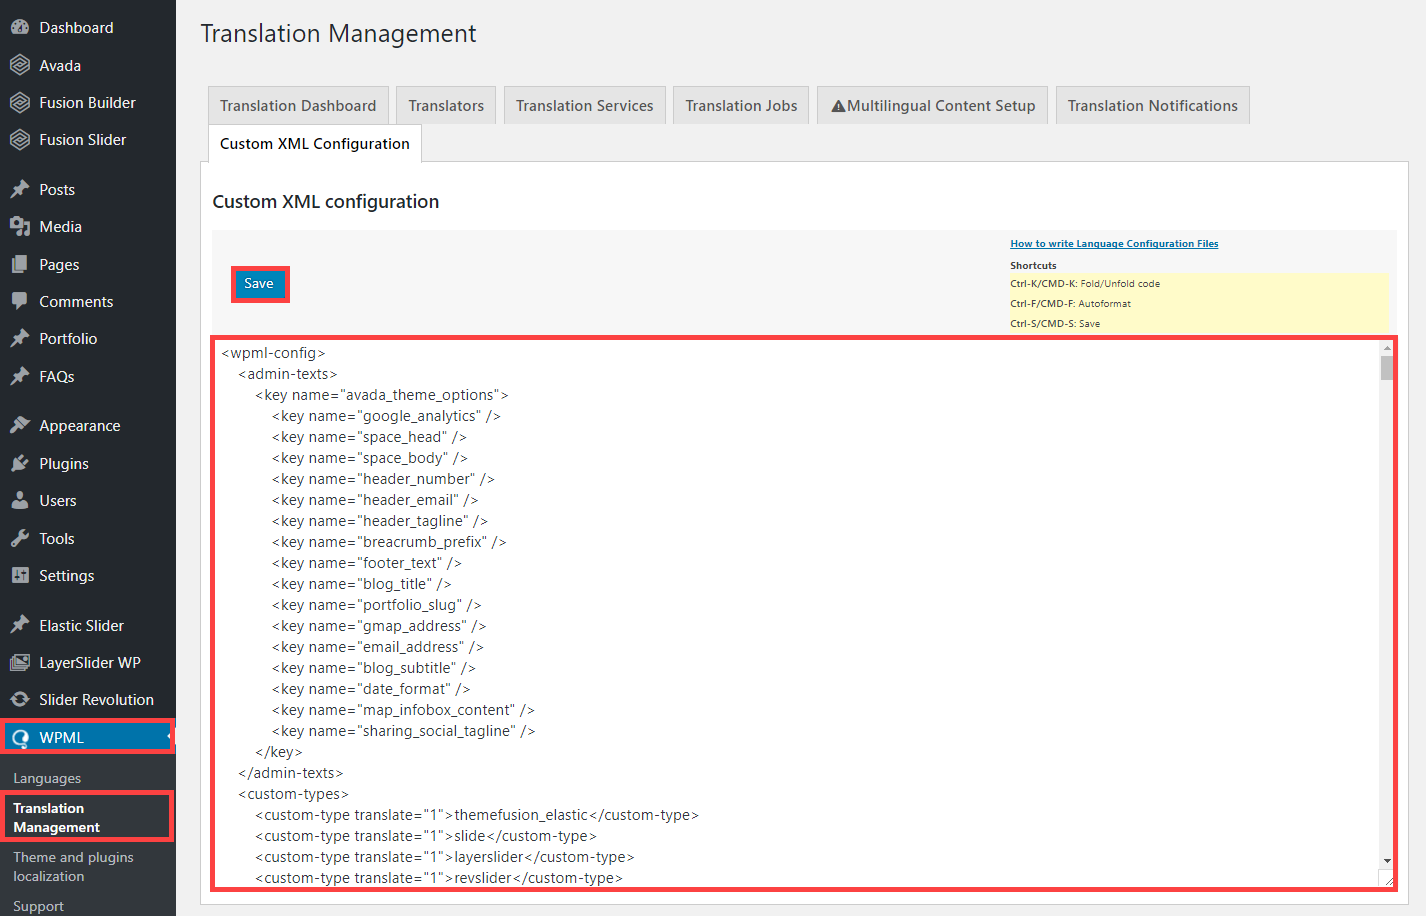Open Support submenu link
Viewport: 1426px width, 916px height.
tap(38, 906)
